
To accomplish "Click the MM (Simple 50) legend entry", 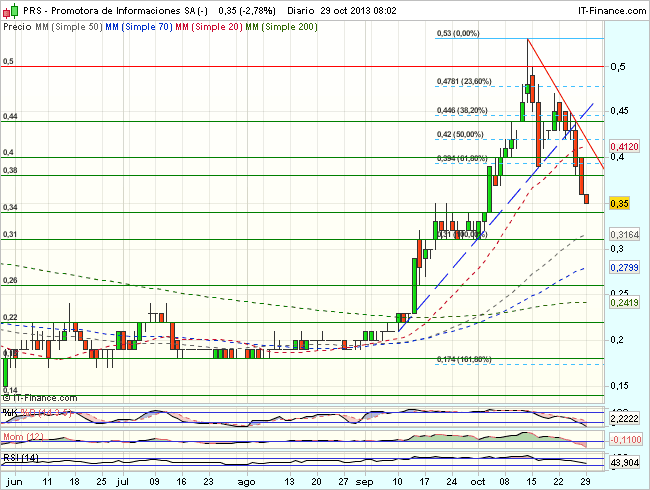I will pyautogui.click(x=68, y=27).
